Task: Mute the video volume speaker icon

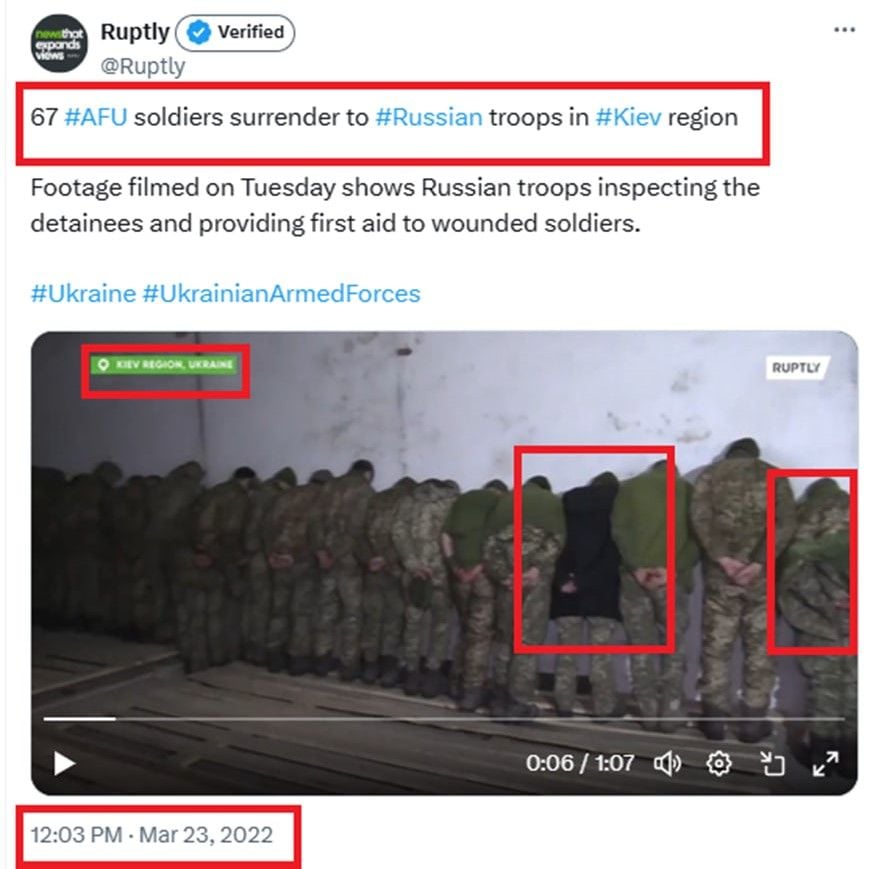Action: [667, 763]
